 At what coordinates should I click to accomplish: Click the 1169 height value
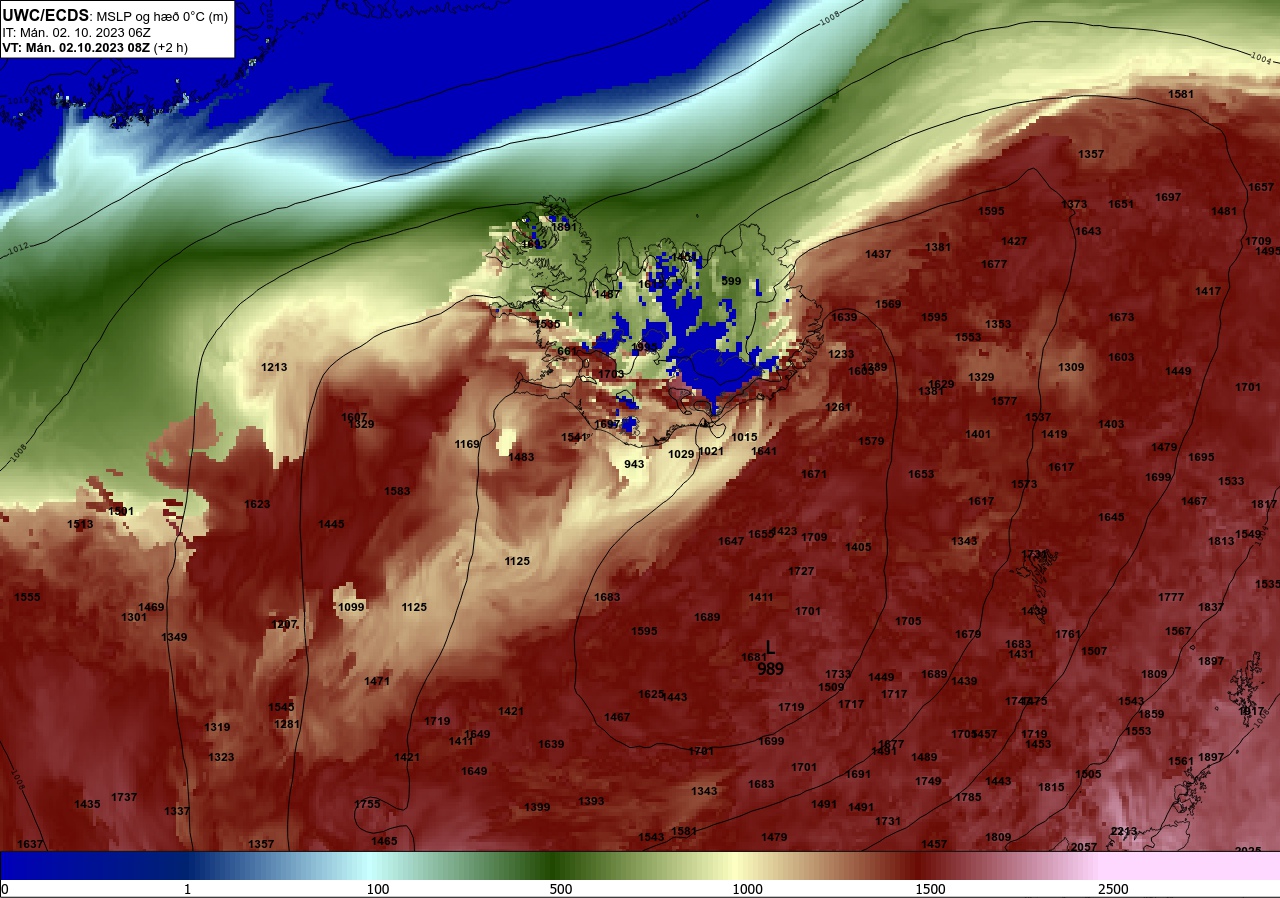467,444
